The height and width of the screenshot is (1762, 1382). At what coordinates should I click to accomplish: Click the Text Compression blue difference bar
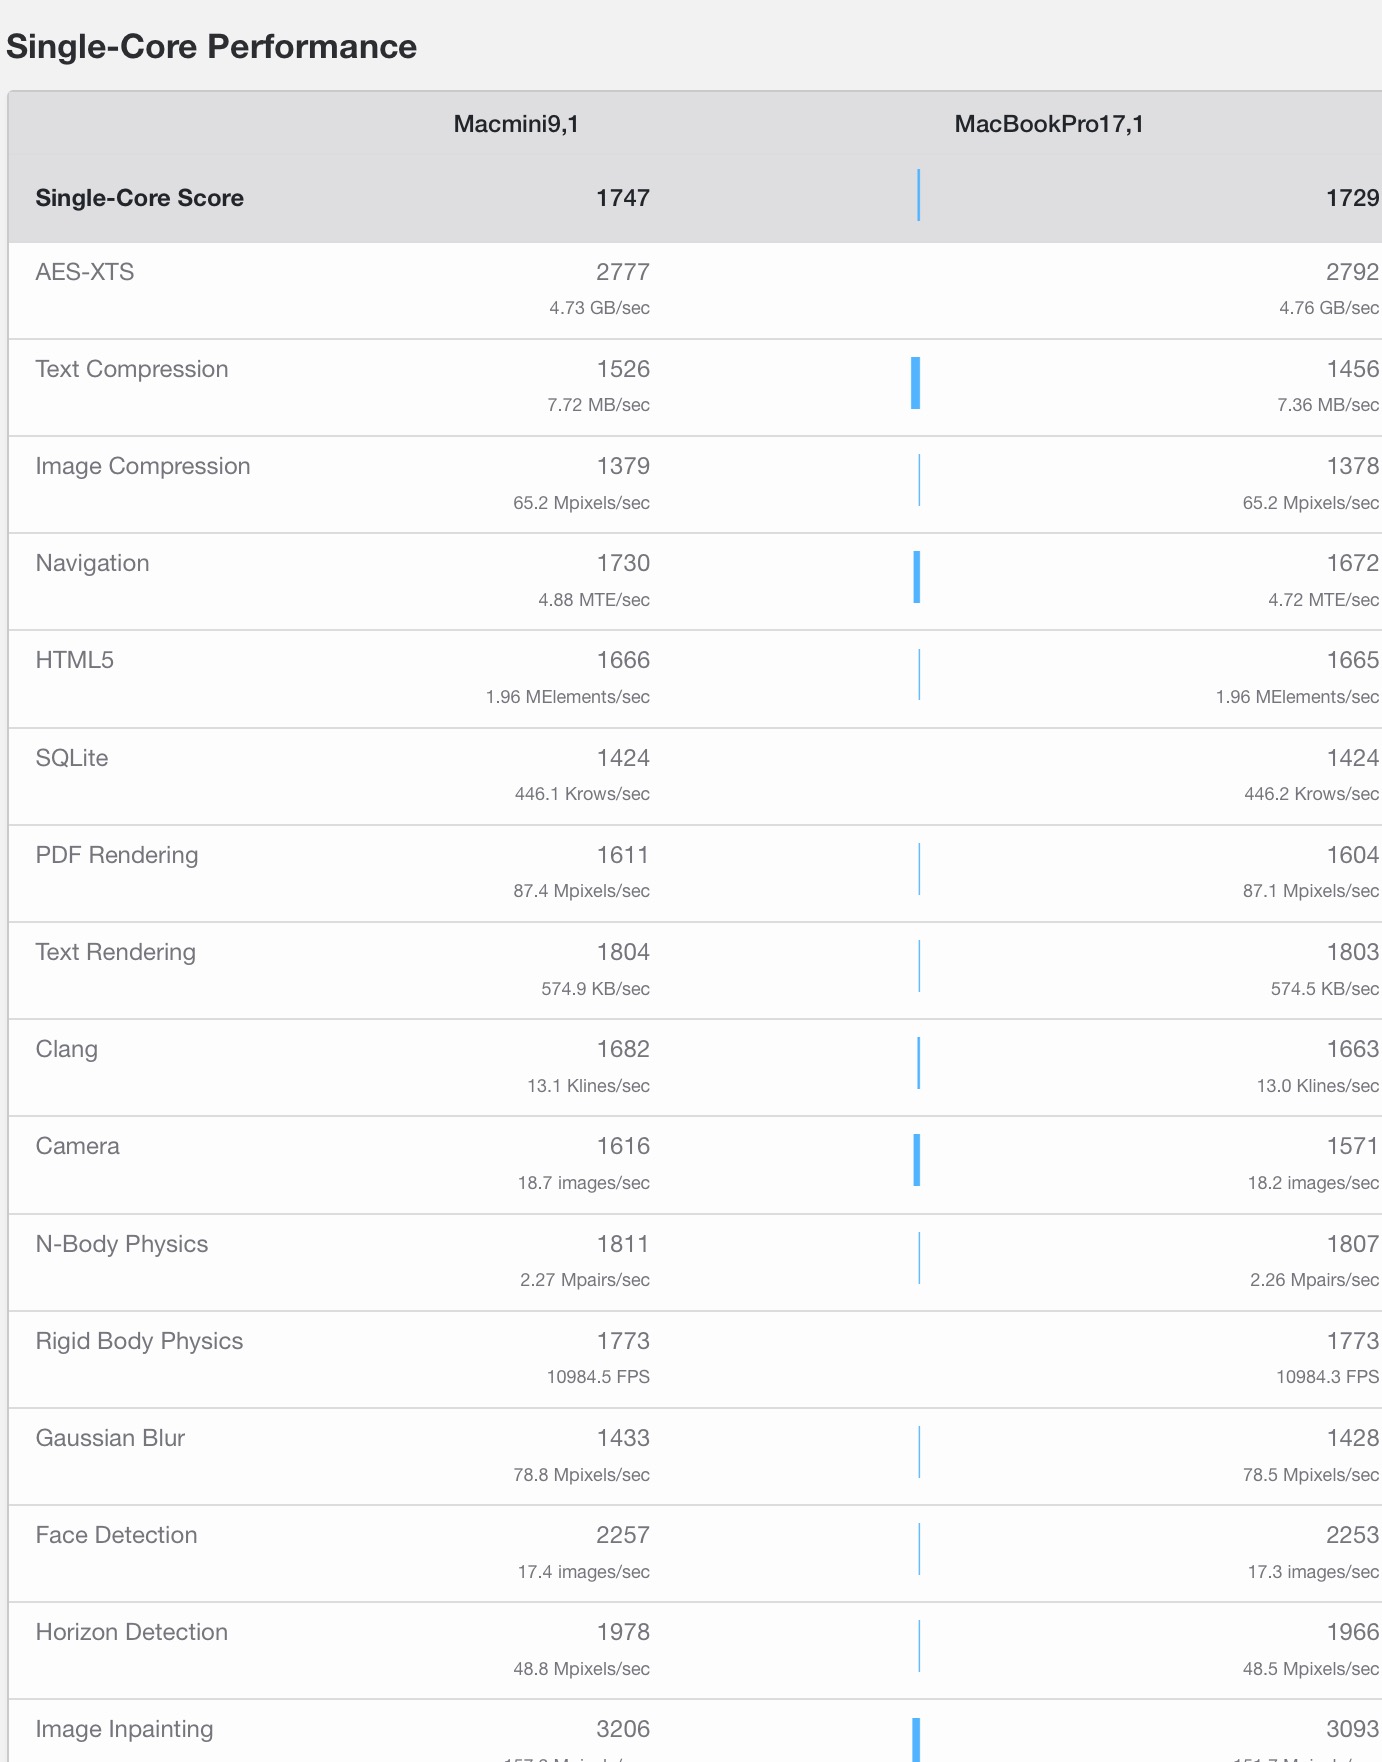coord(915,383)
